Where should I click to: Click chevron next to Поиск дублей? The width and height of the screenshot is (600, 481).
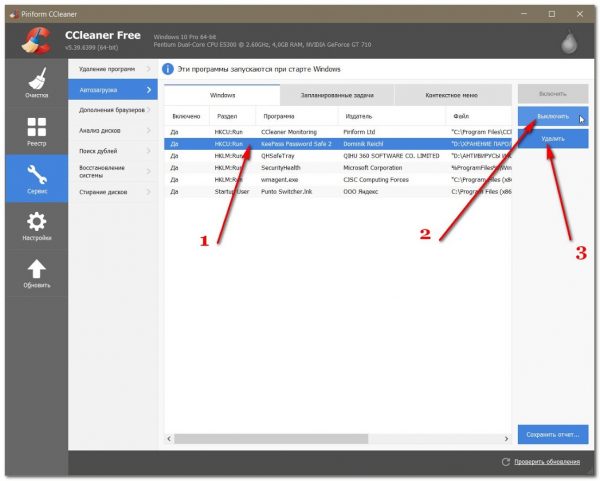tap(148, 151)
